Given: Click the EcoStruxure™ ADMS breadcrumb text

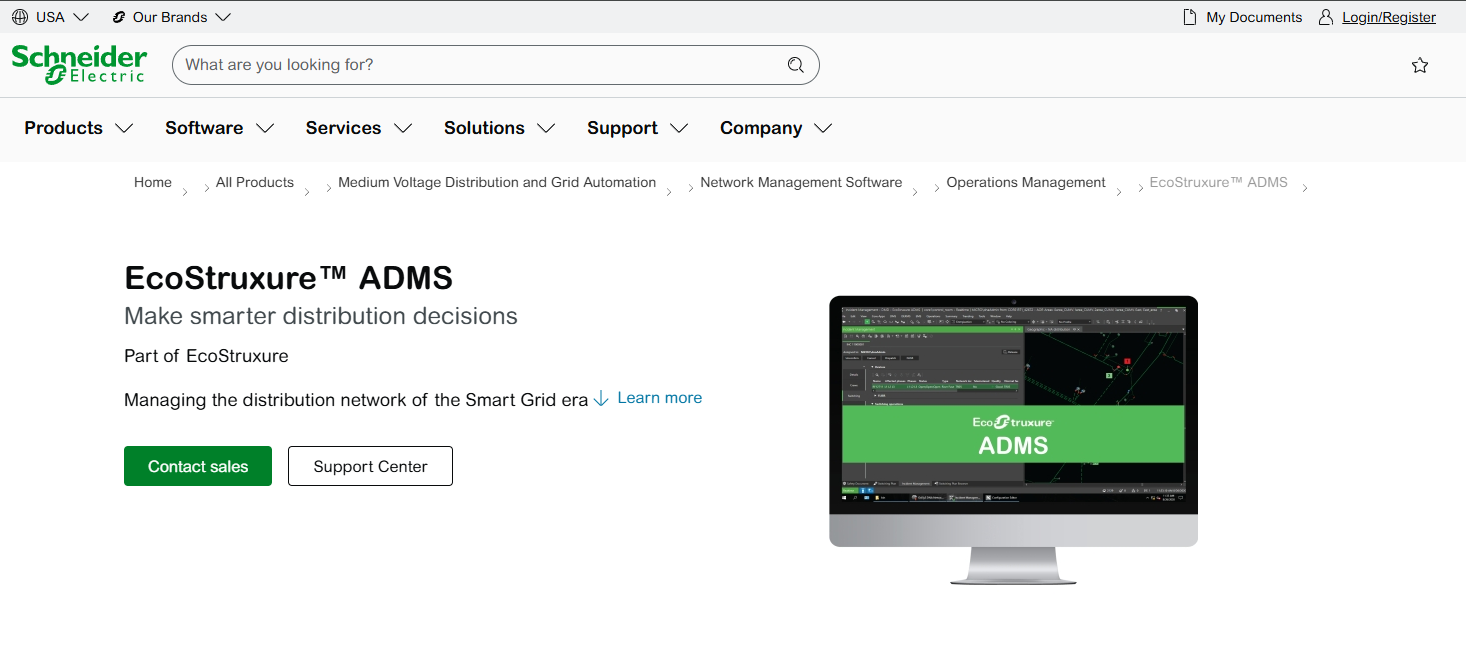Looking at the screenshot, I should coord(1219,182).
